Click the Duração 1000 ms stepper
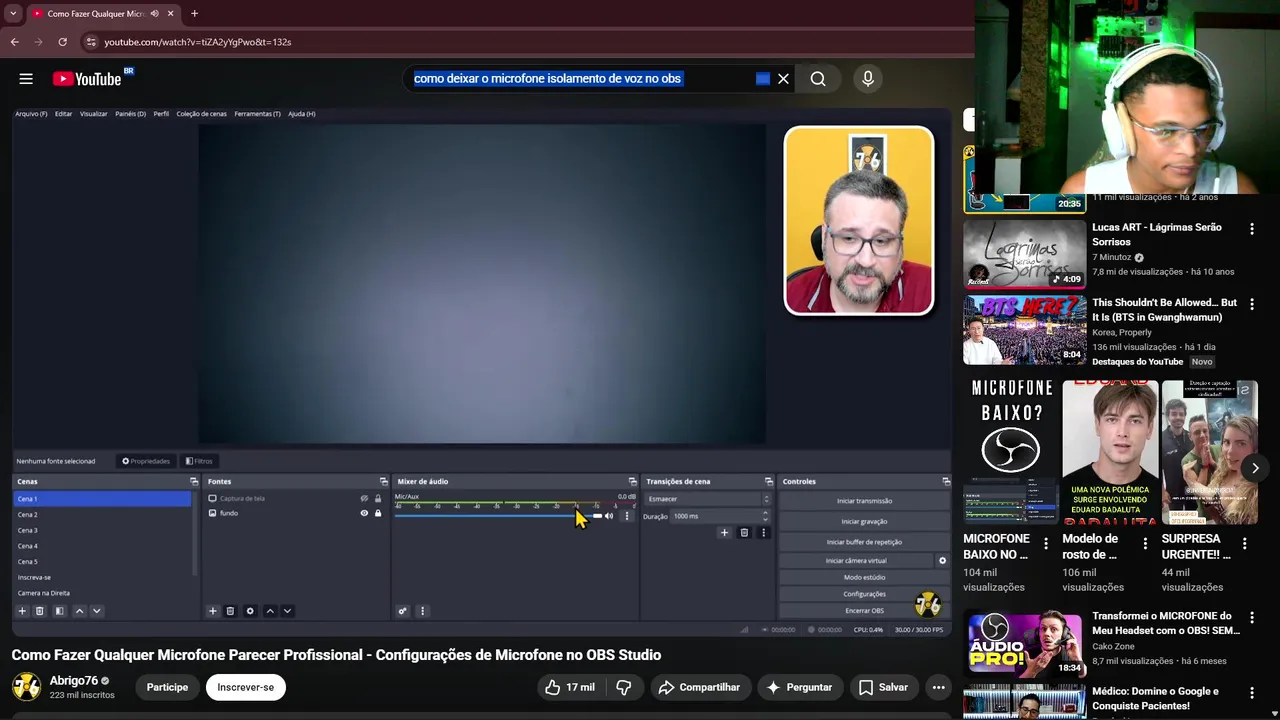The image size is (1280, 720). coord(766,516)
